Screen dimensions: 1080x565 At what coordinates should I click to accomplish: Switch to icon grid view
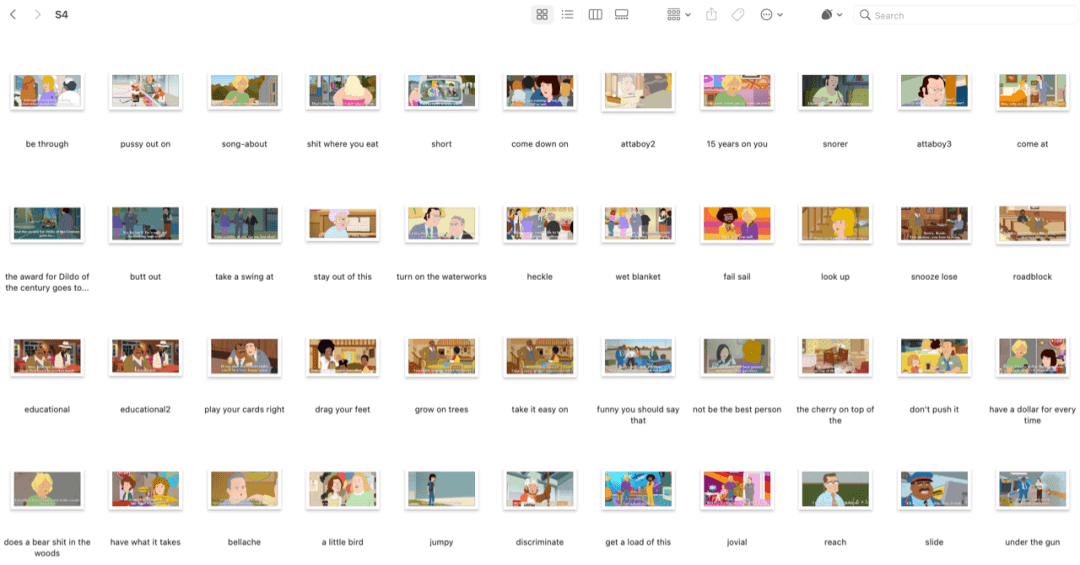(542, 14)
